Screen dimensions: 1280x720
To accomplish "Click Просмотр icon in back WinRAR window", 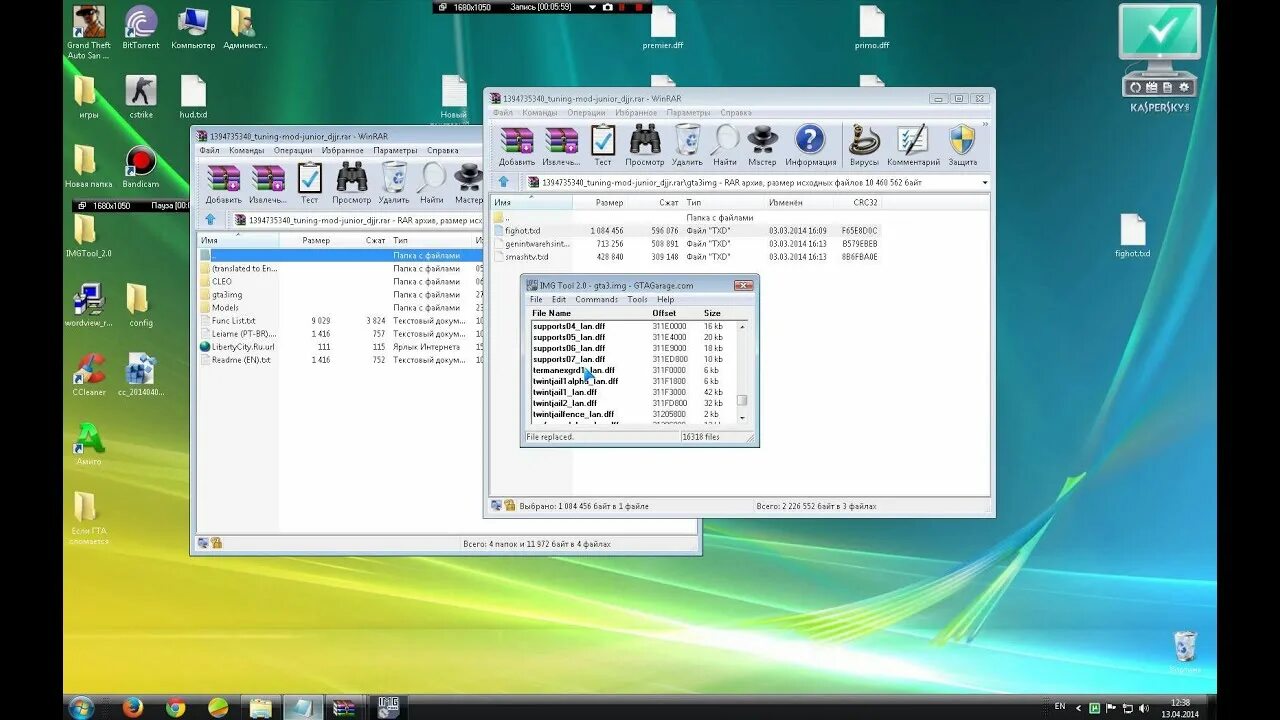I will pos(351,184).
